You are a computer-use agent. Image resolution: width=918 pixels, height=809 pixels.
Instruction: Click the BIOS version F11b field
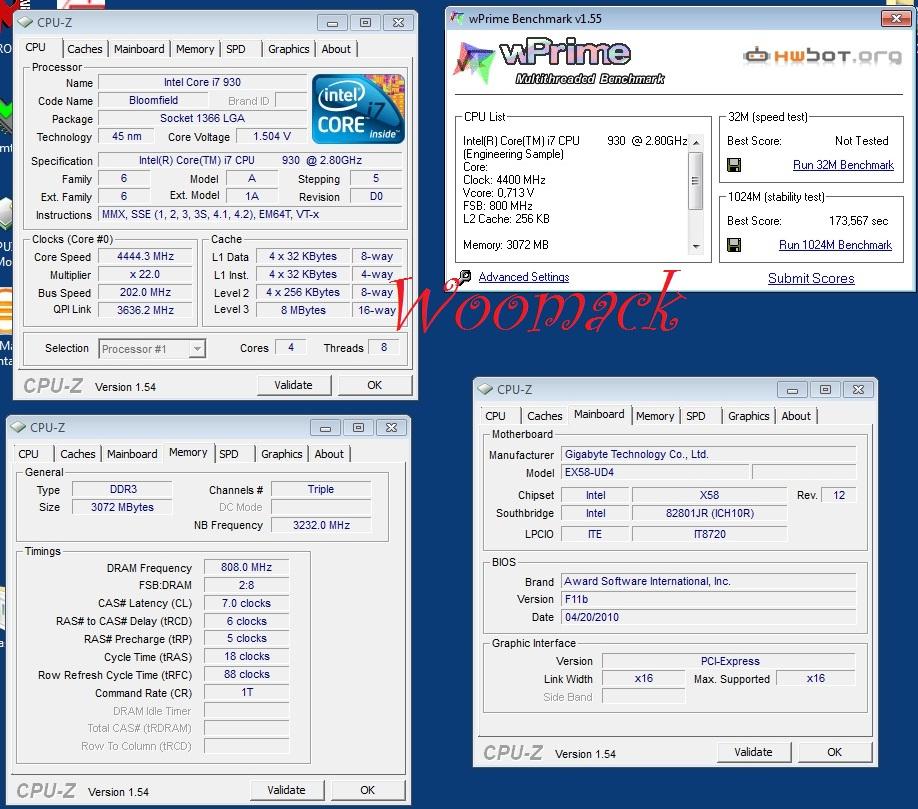[708, 599]
